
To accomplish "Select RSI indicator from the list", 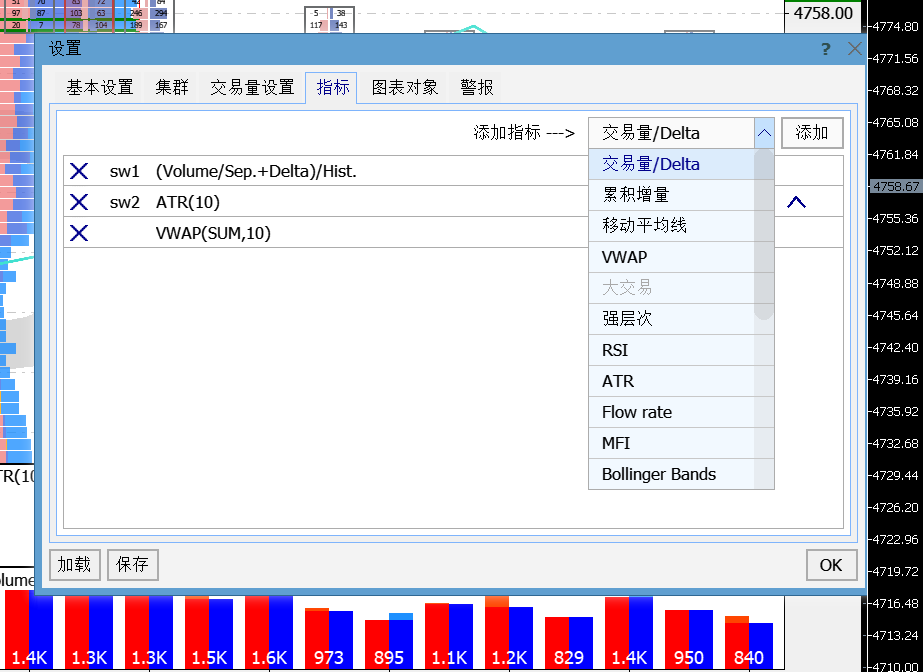I will pyautogui.click(x=615, y=350).
